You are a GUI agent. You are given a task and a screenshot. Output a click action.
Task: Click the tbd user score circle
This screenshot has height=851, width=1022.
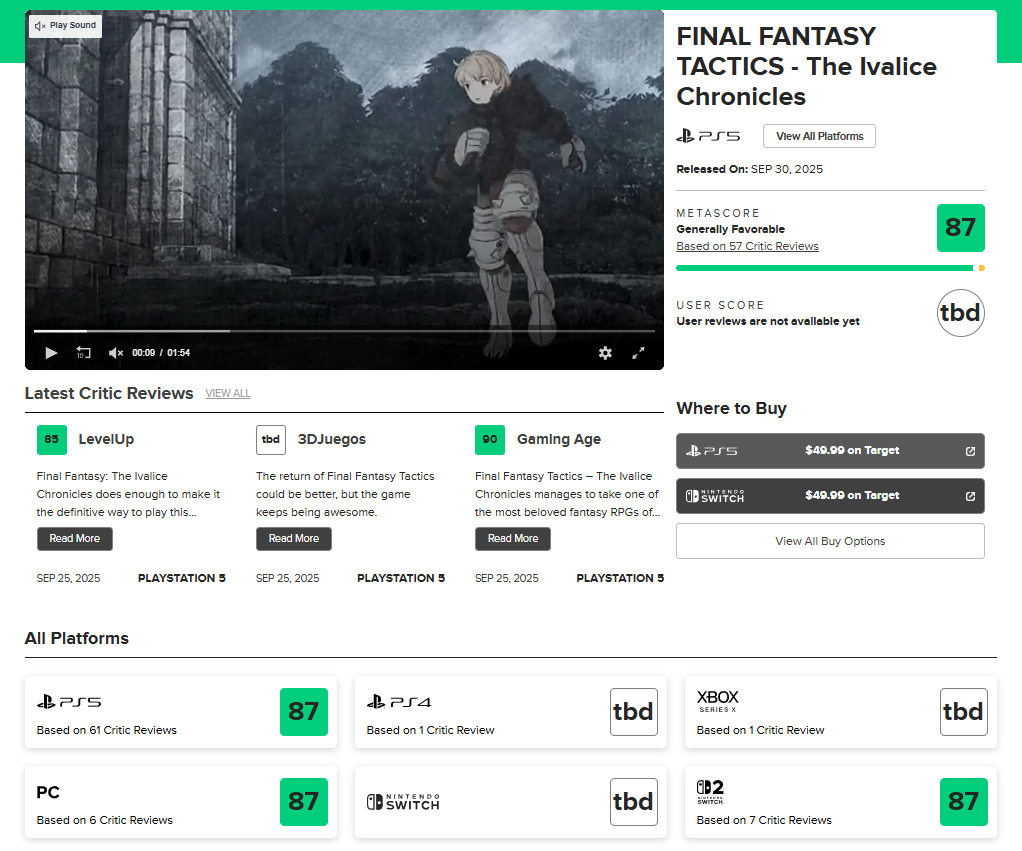(x=960, y=313)
